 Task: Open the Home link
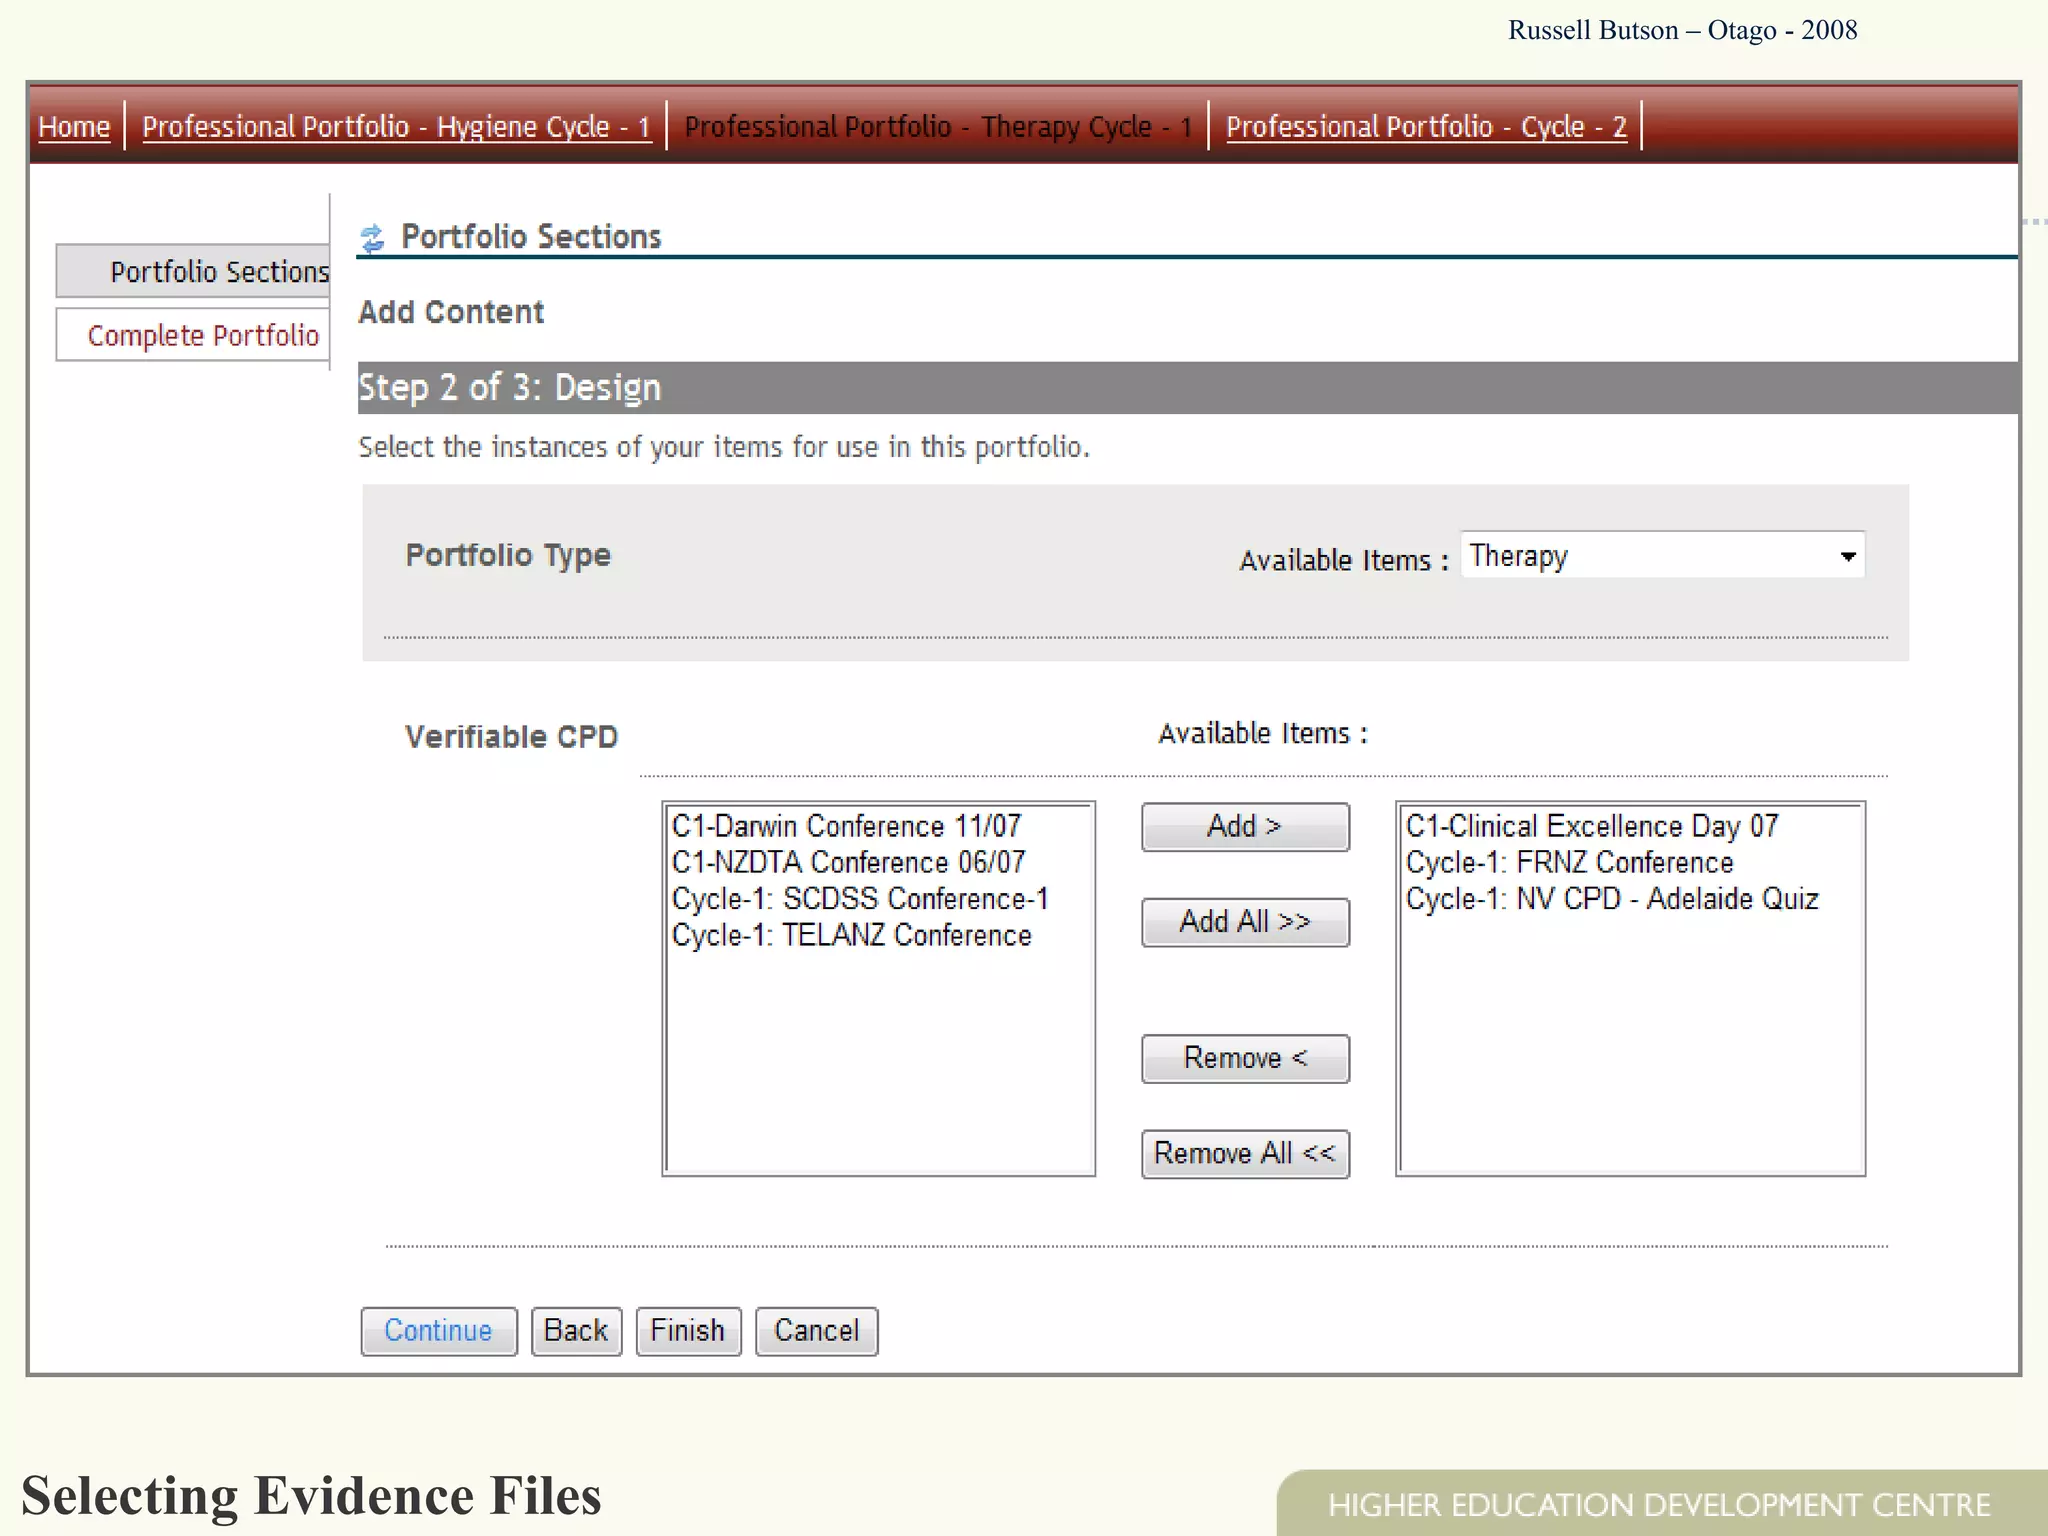[x=74, y=127]
